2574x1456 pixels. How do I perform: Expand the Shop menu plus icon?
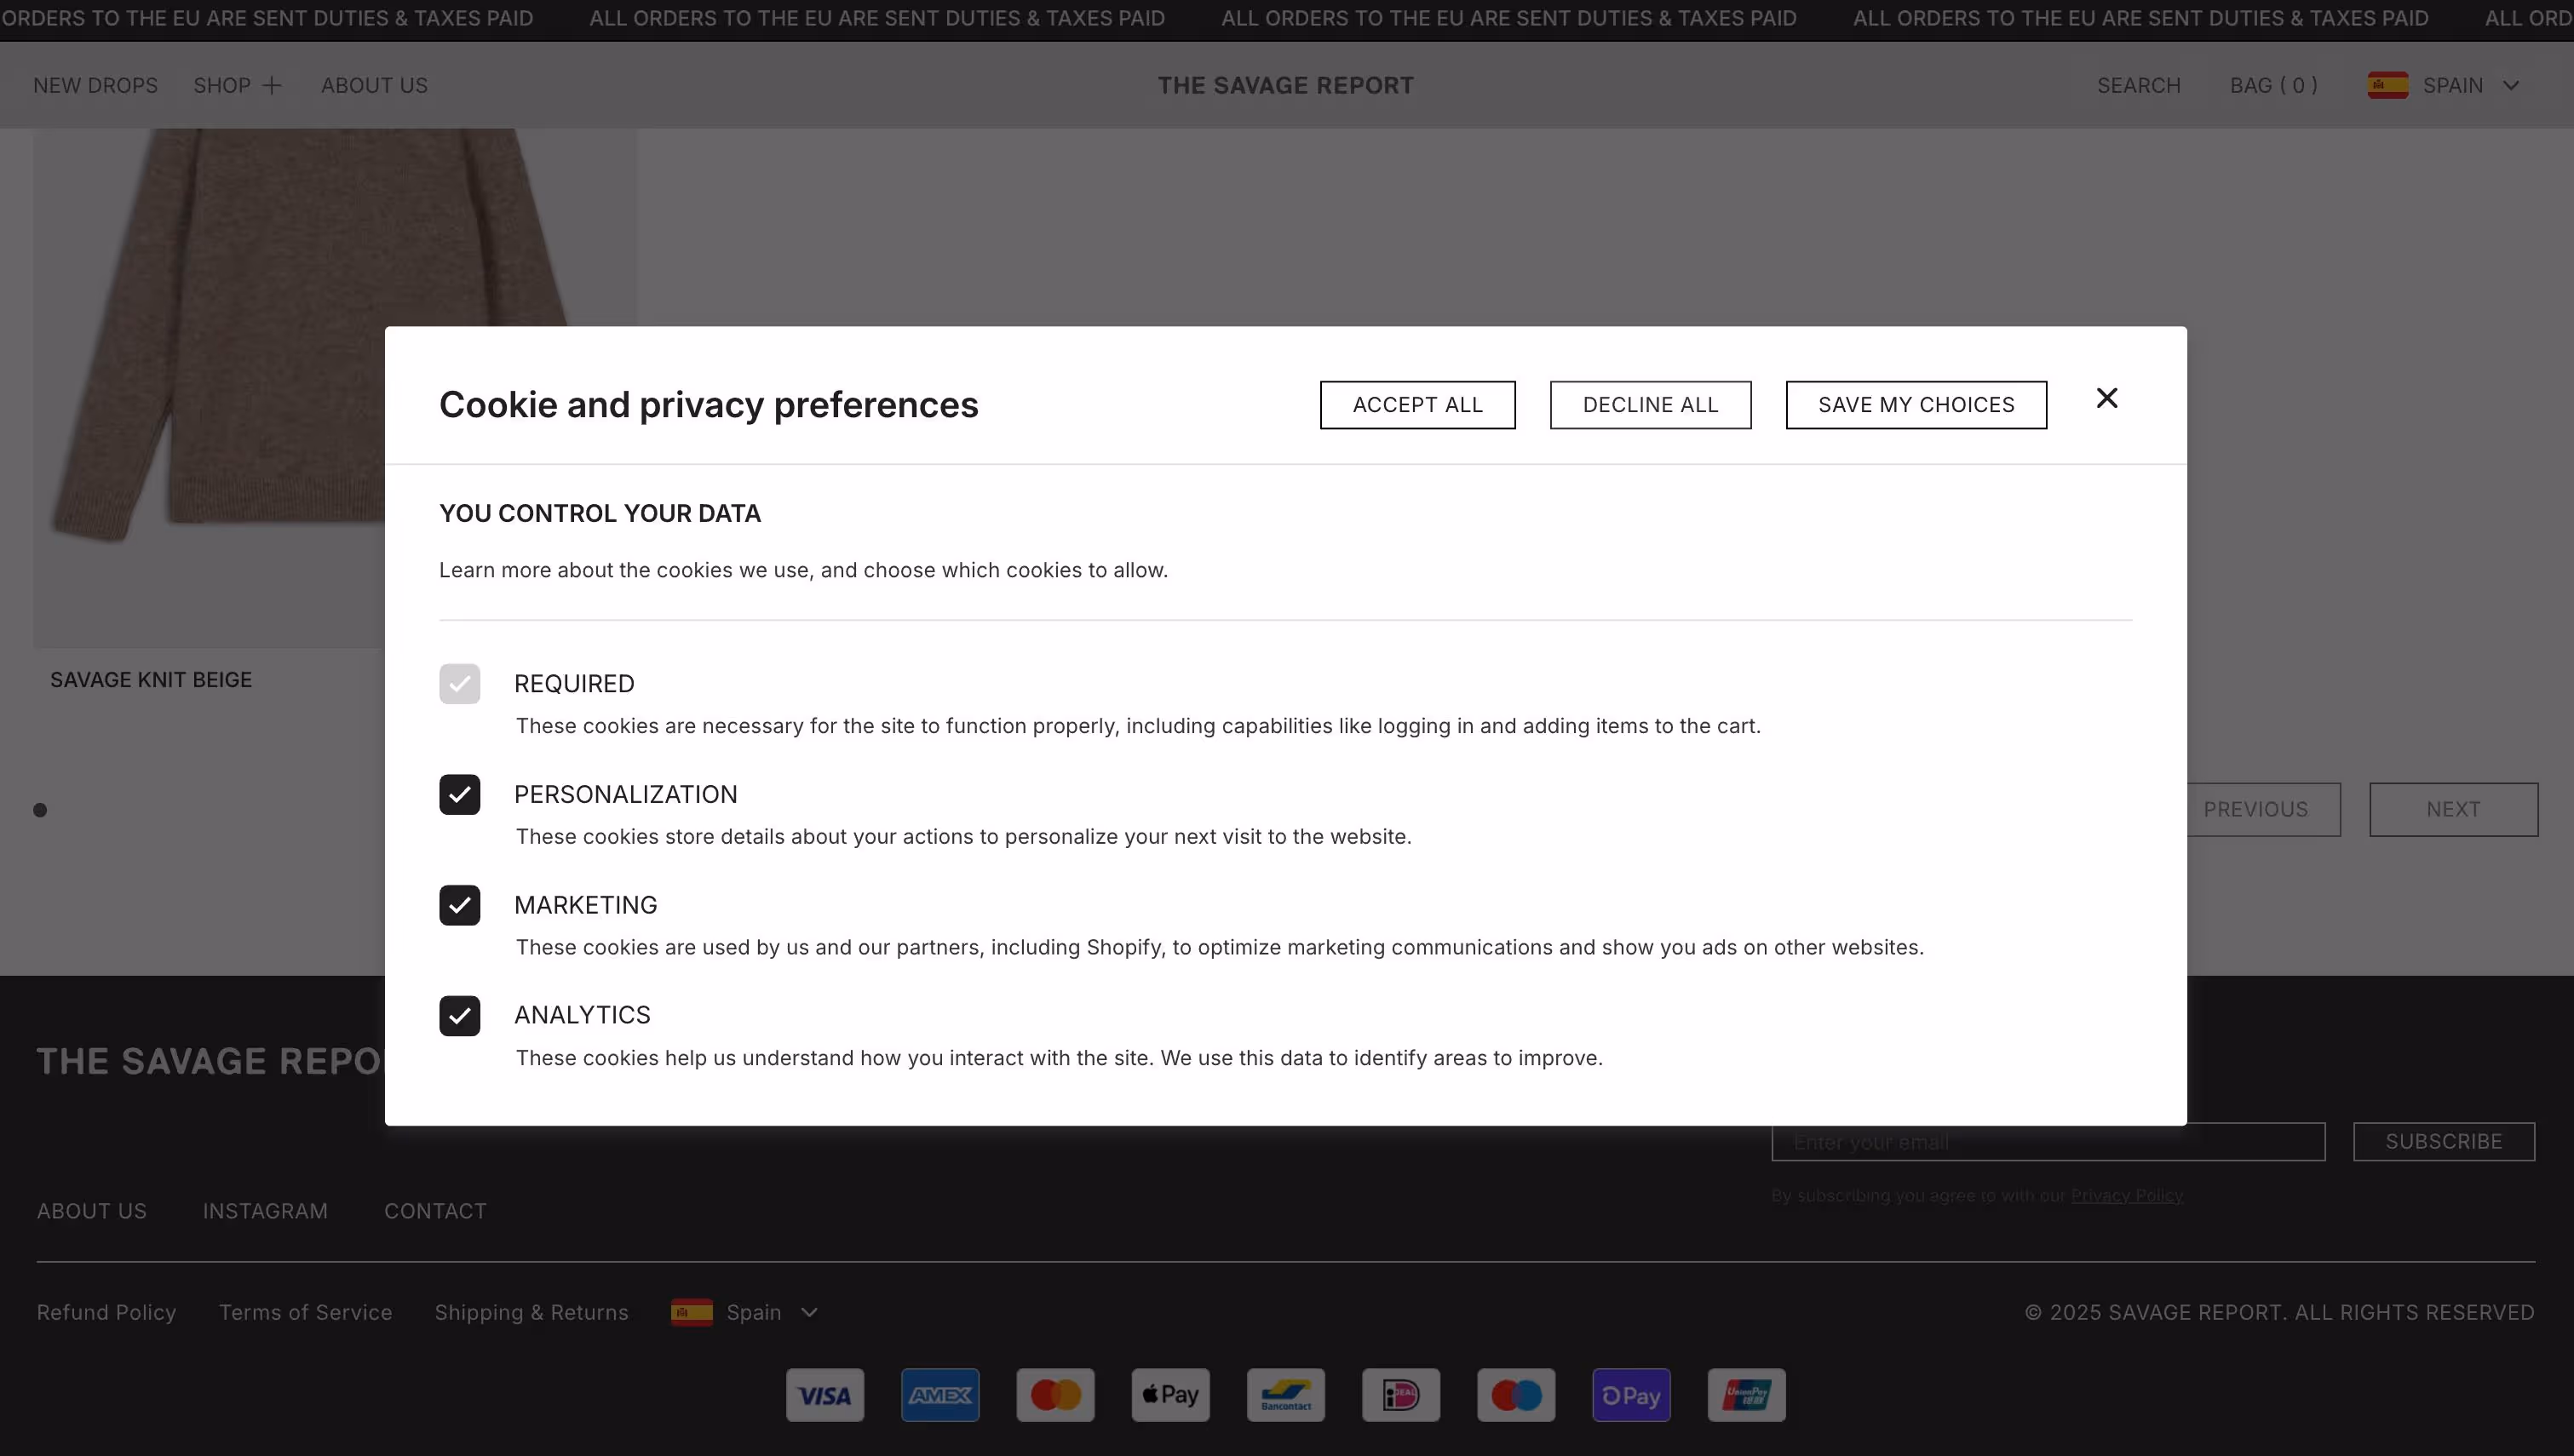[x=271, y=85]
